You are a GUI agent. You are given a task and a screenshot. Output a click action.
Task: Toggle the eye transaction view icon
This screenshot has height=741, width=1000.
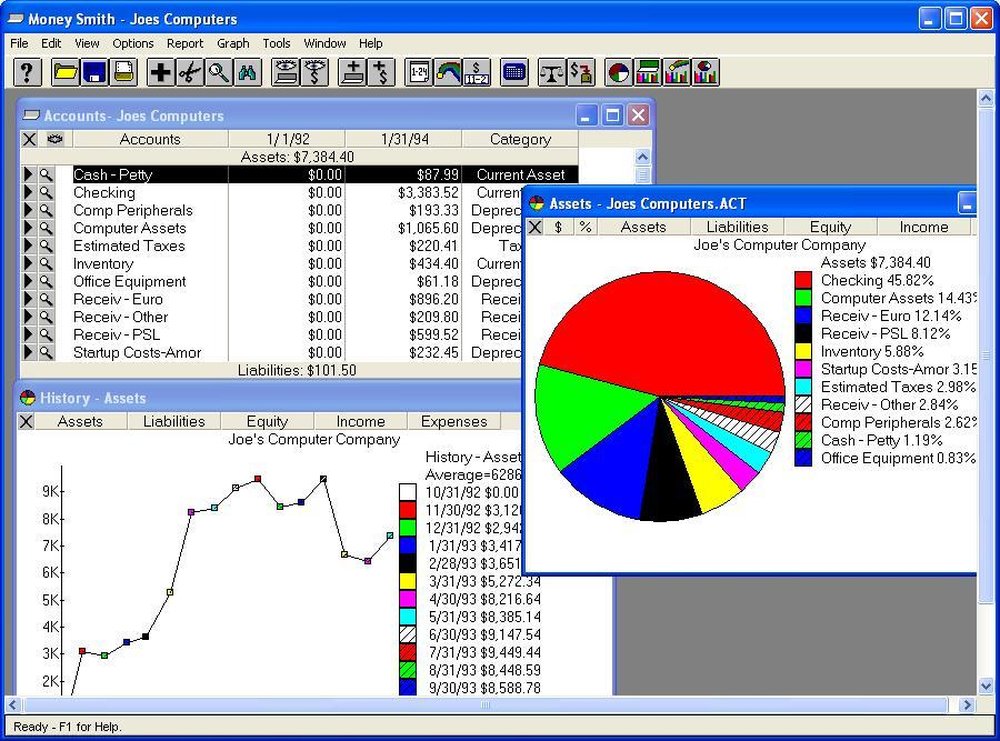coord(55,139)
